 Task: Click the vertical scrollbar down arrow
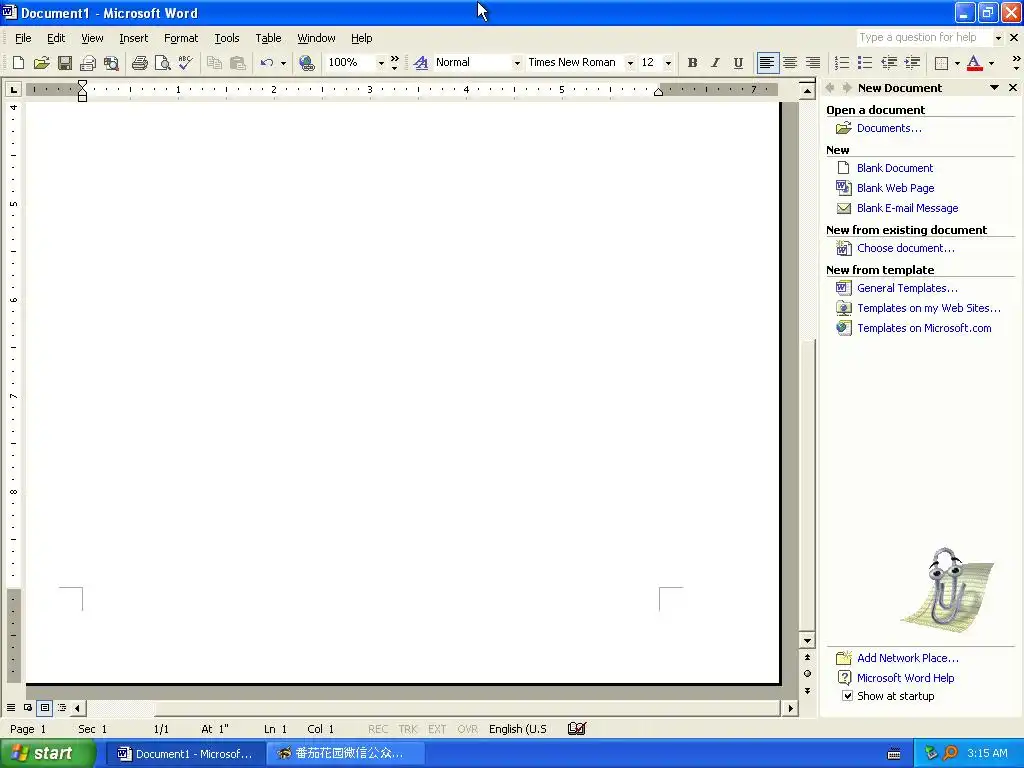(807, 641)
